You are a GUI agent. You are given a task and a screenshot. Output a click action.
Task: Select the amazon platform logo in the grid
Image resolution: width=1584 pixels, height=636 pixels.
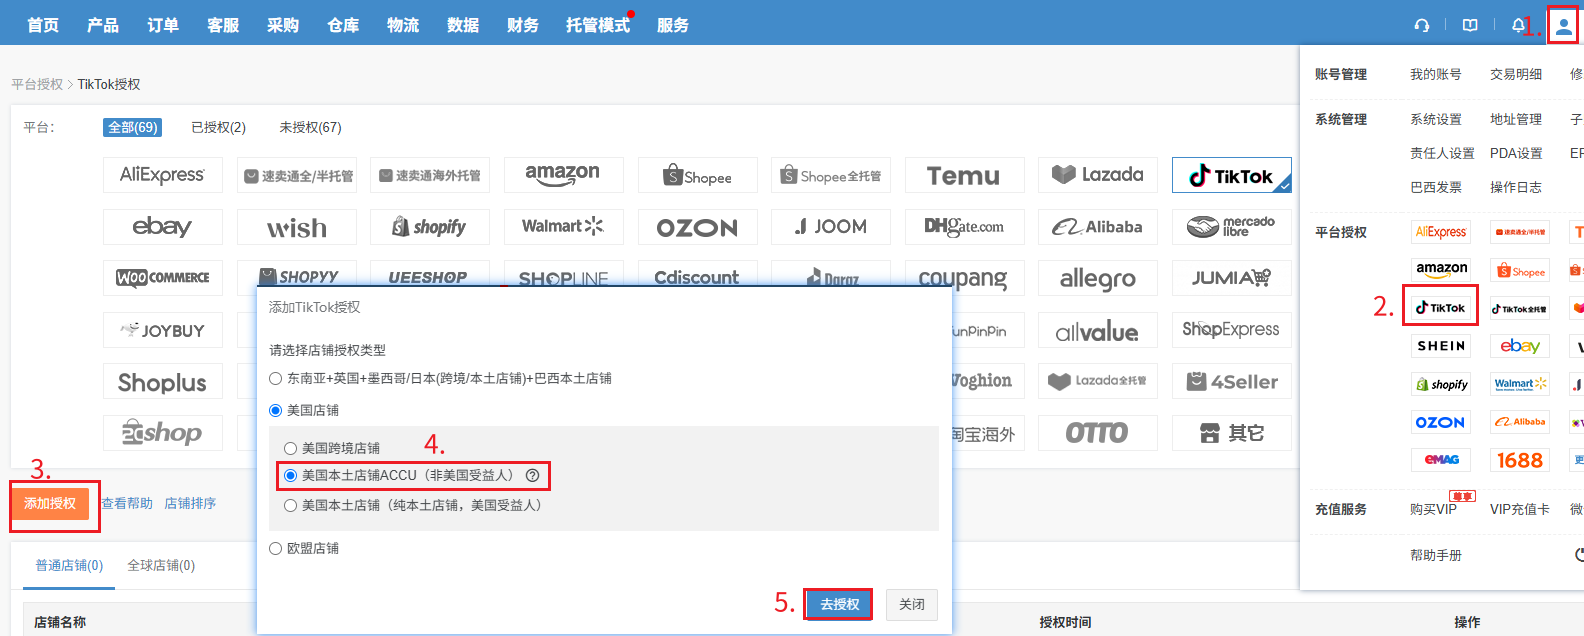pyautogui.click(x=563, y=175)
